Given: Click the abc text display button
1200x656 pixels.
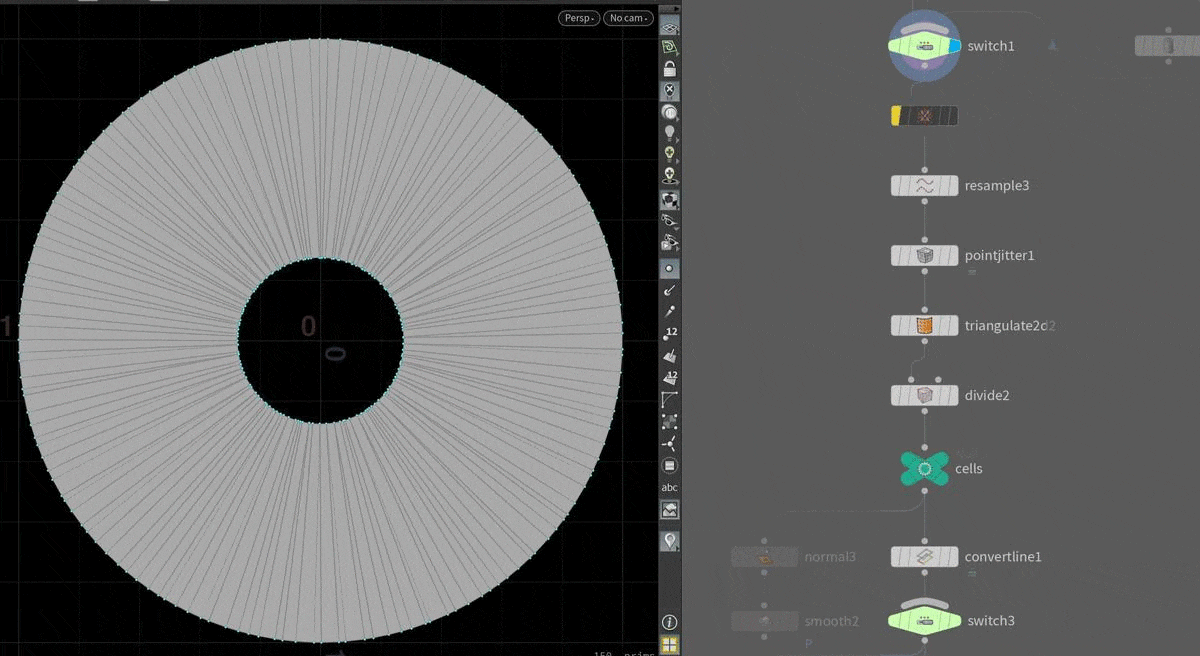Looking at the screenshot, I should [x=670, y=488].
